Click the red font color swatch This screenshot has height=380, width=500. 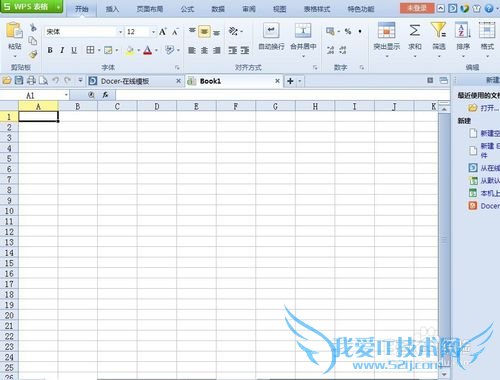[148, 51]
